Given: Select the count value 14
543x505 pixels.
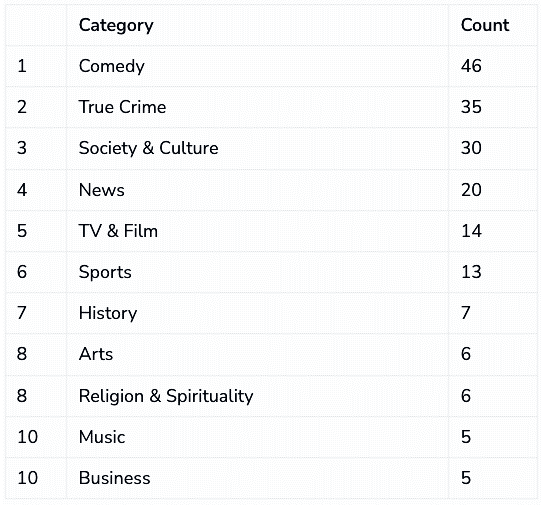Looking at the screenshot, I should 471,231.
